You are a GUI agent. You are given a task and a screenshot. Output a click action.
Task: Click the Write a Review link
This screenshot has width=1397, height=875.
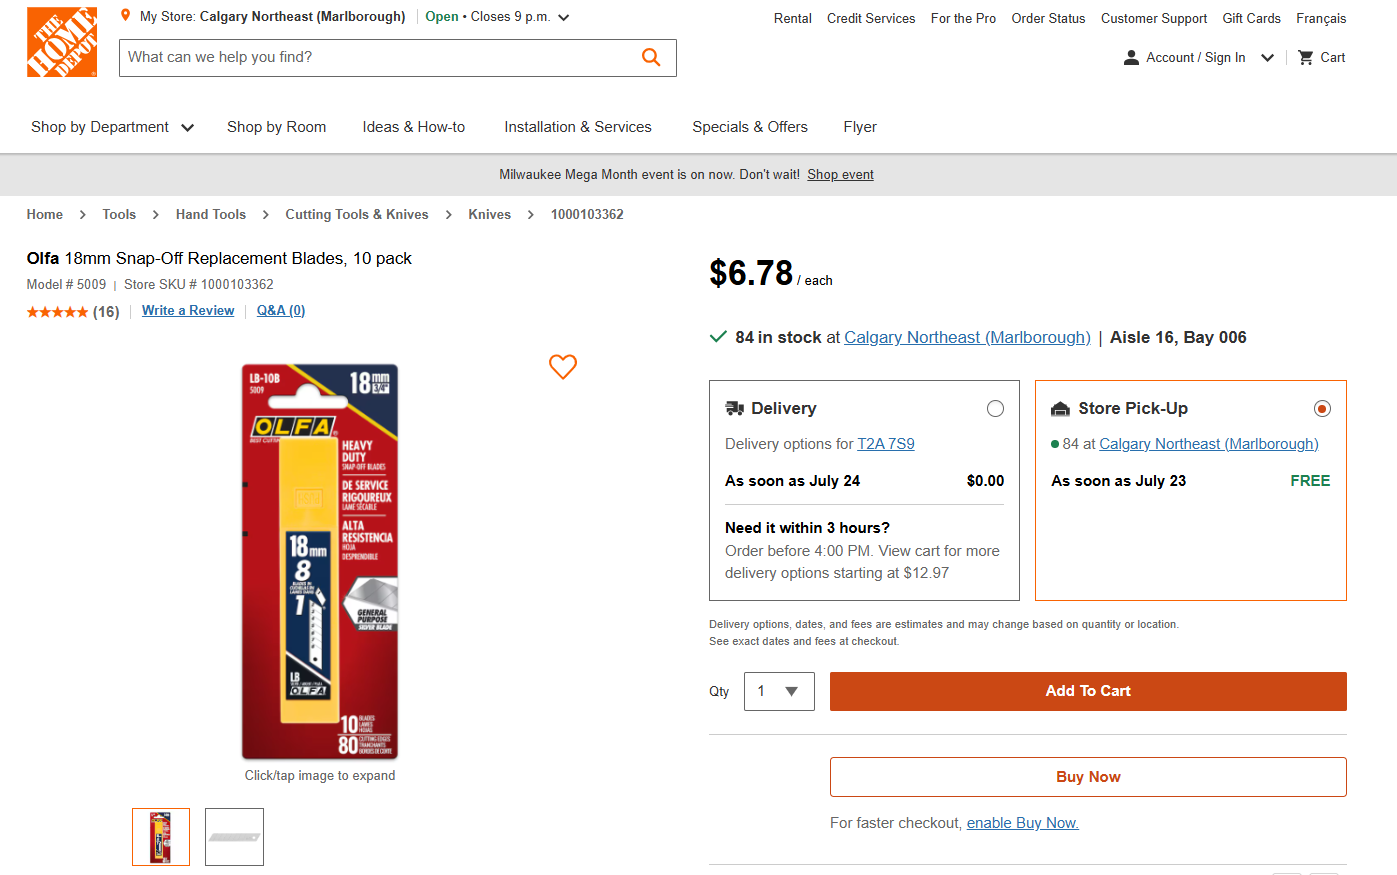coord(188,311)
